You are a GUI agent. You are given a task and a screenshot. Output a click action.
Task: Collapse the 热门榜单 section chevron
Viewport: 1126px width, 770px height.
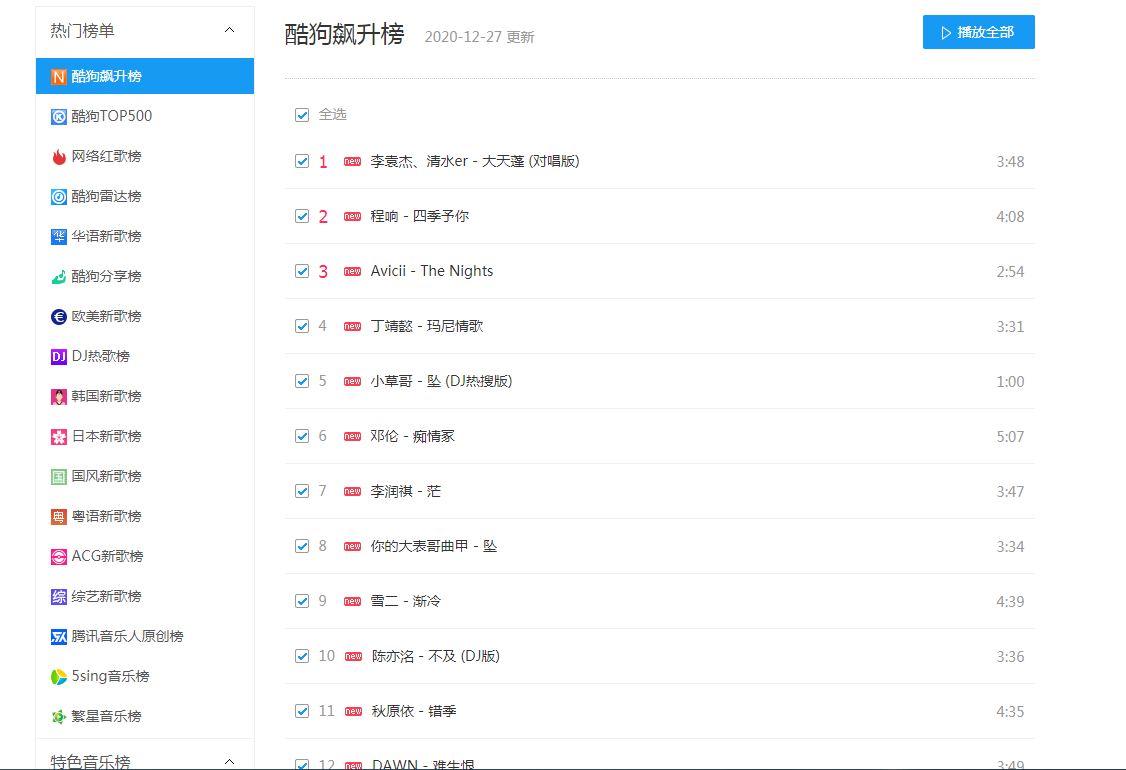(x=229, y=30)
